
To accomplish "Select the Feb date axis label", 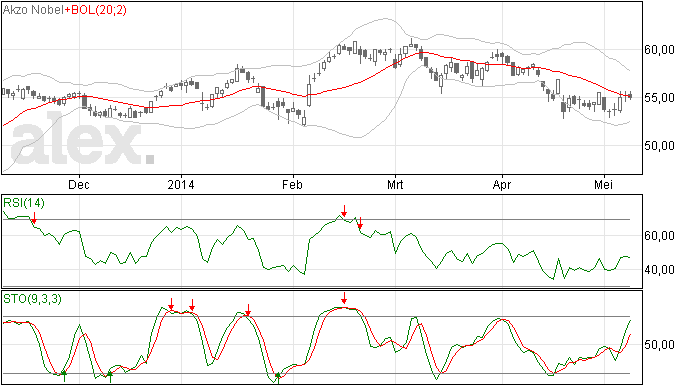I will [293, 185].
